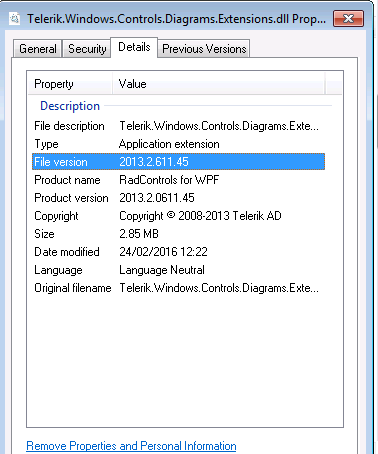This screenshot has width=378, height=454.
Task: Select the Details tab
Action: pos(134,47)
